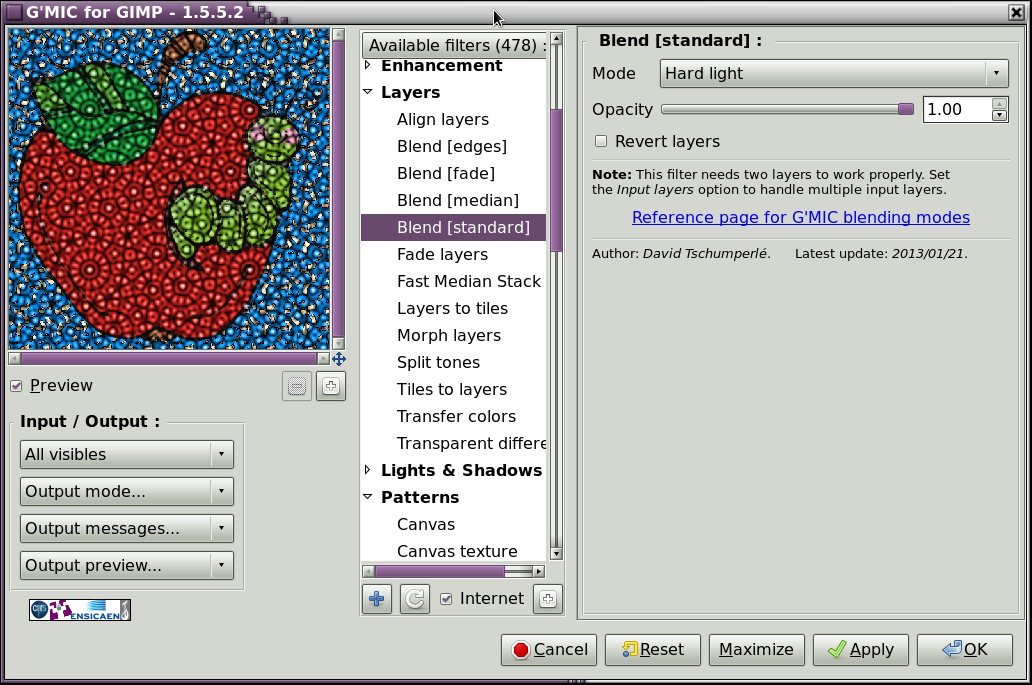Select the Fade layers filter
1032x685 pixels.
(453, 254)
